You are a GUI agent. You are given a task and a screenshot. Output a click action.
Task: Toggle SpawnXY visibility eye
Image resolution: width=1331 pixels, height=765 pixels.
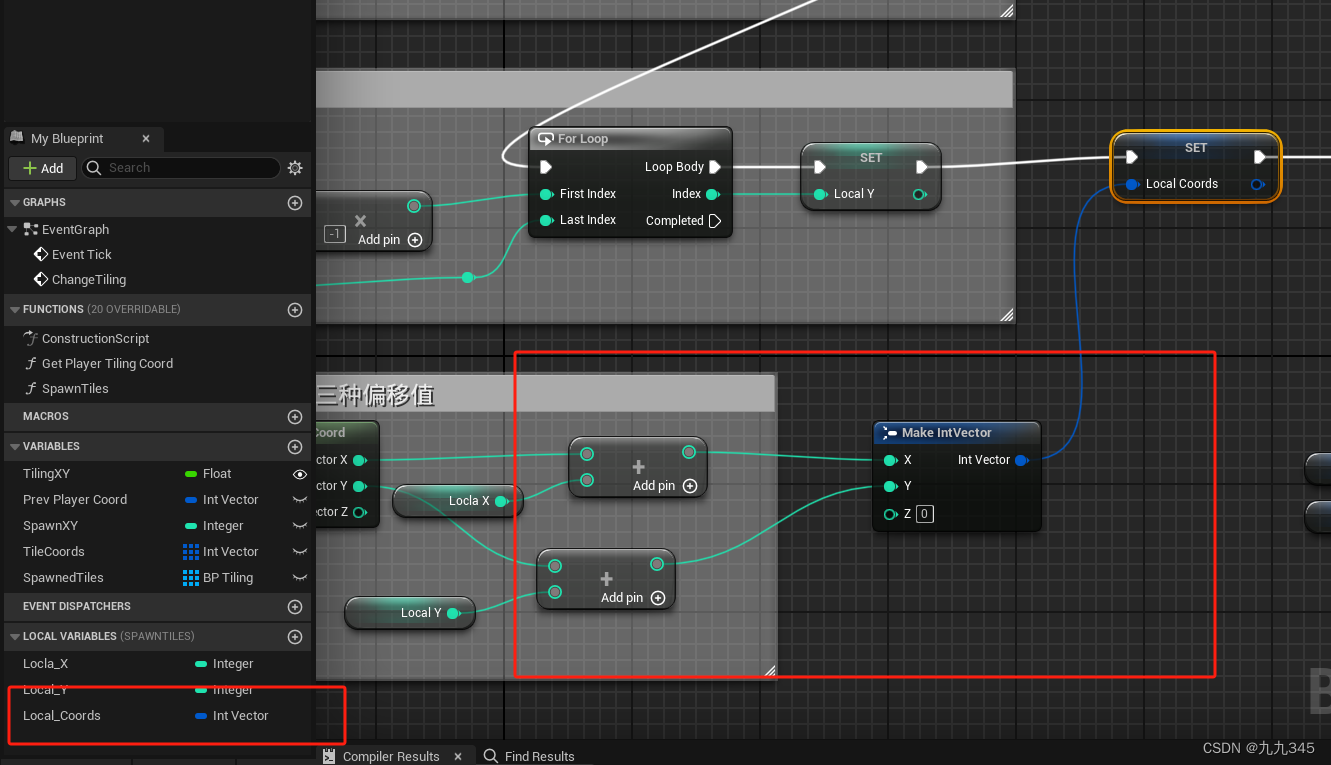coord(299,526)
